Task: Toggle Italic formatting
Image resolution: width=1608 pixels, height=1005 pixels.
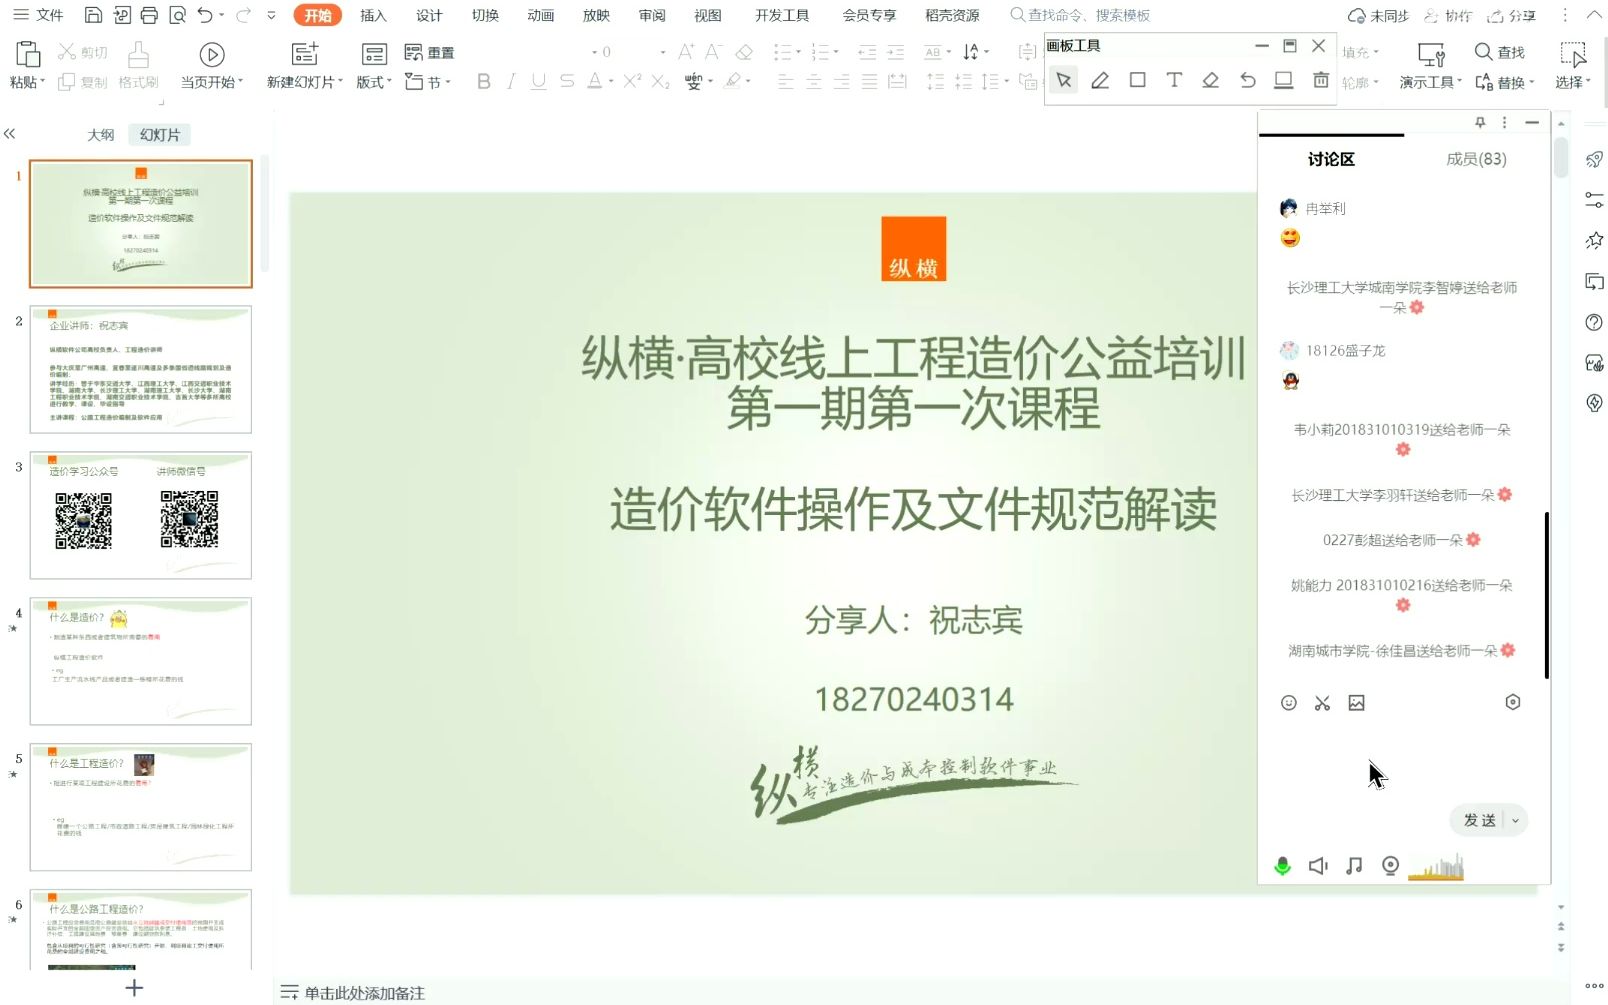Action: pyautogui.click(x=511, y=82)
